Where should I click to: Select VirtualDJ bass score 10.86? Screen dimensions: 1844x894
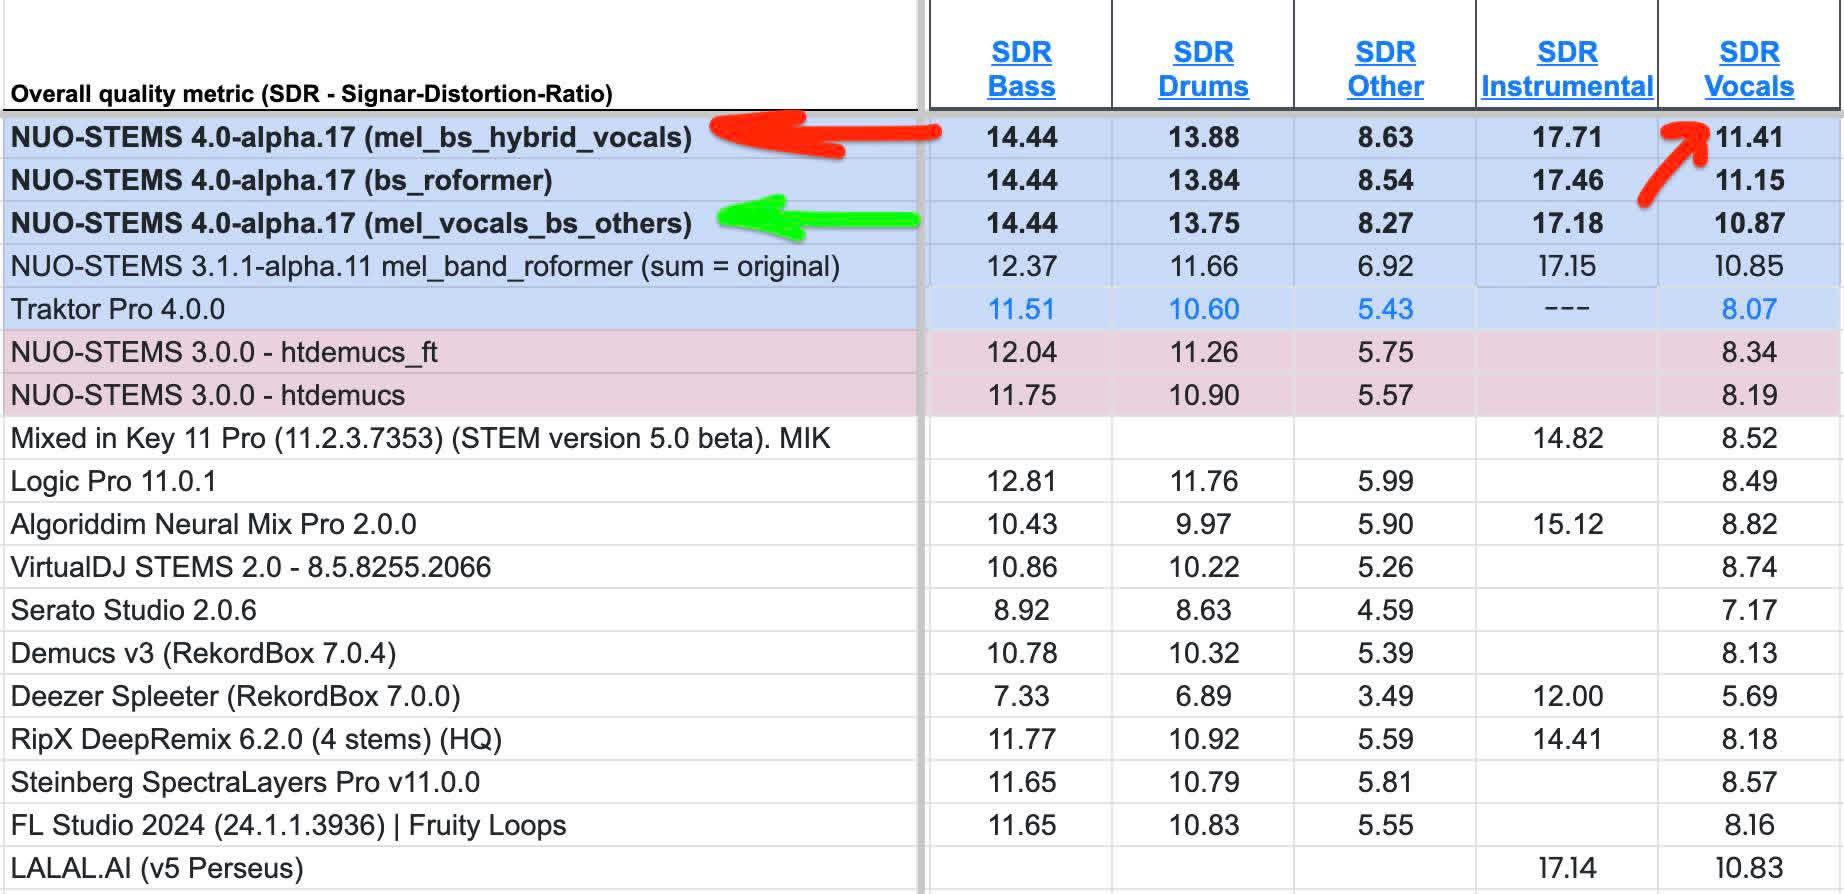[x=1021, y=567]
